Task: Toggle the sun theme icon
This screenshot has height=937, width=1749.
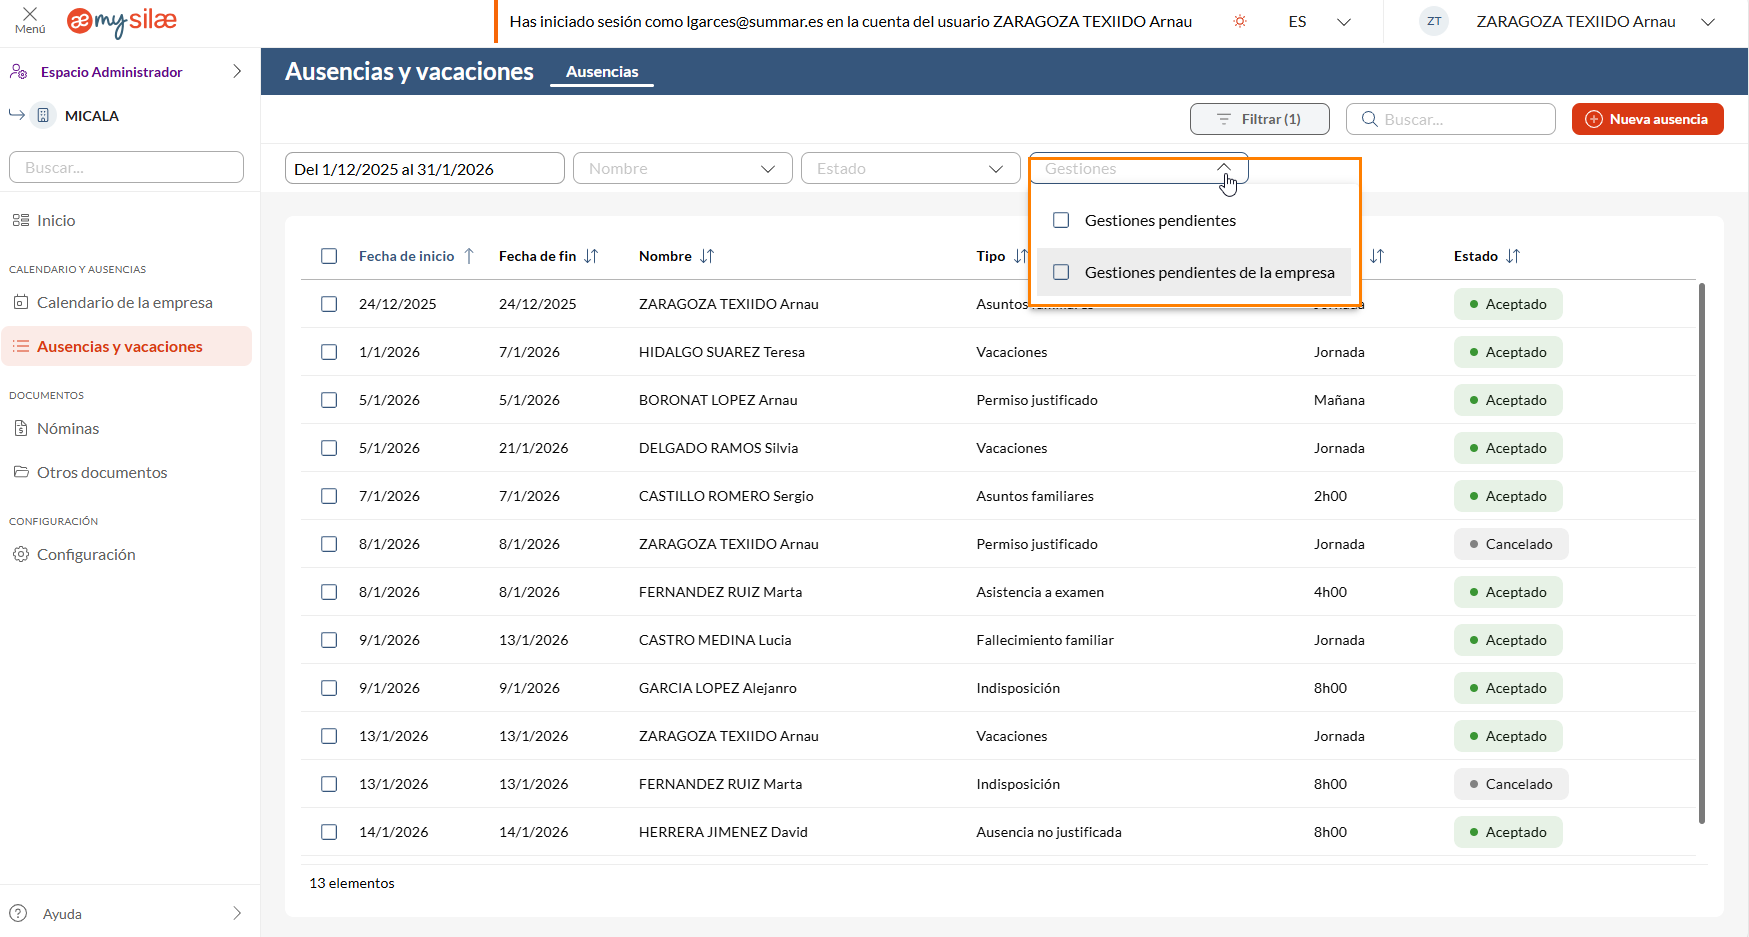Action: click(1240, 21)
